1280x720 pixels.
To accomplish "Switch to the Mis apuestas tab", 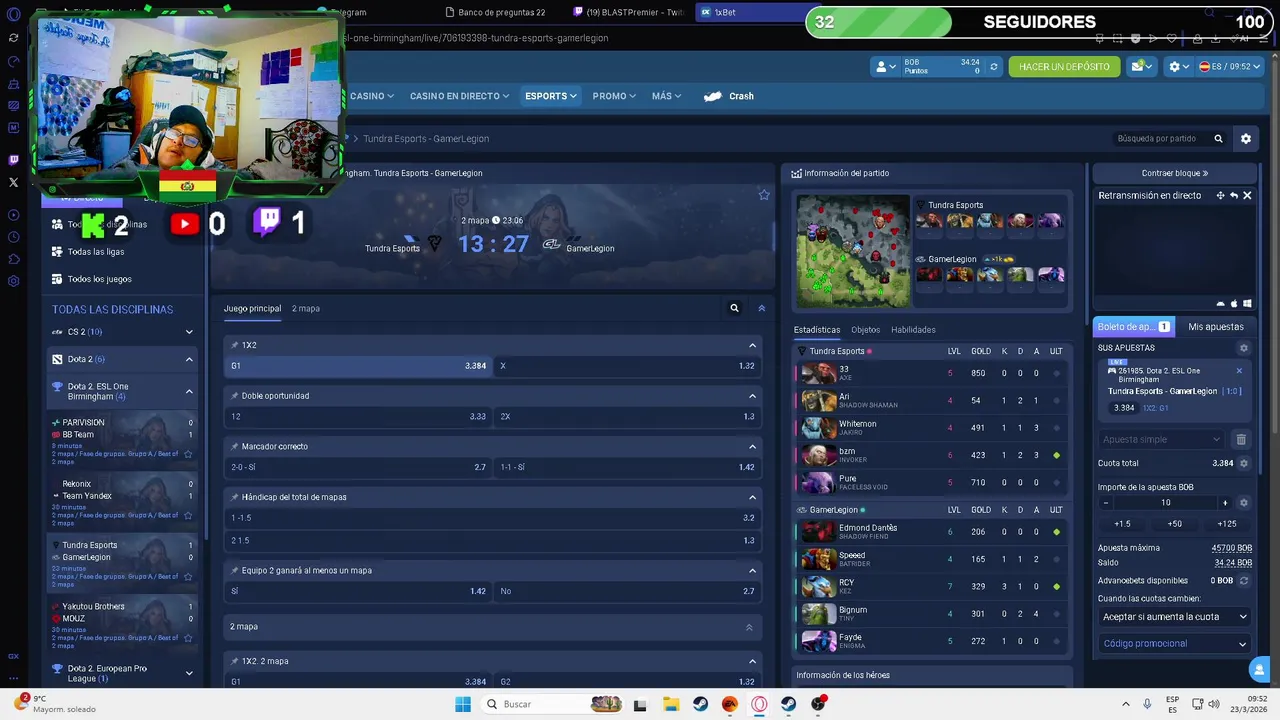I will coord(1216,327).
